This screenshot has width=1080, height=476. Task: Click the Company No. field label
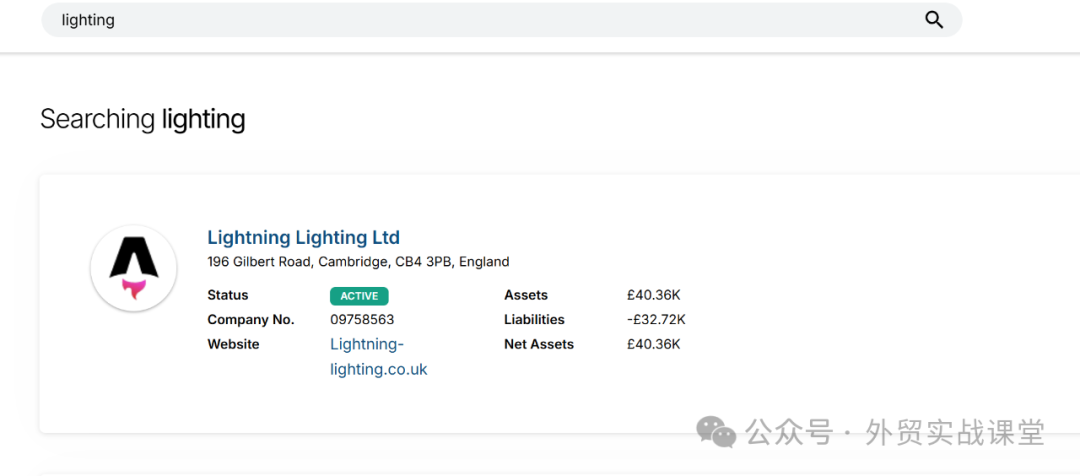[x=250, y=320]
